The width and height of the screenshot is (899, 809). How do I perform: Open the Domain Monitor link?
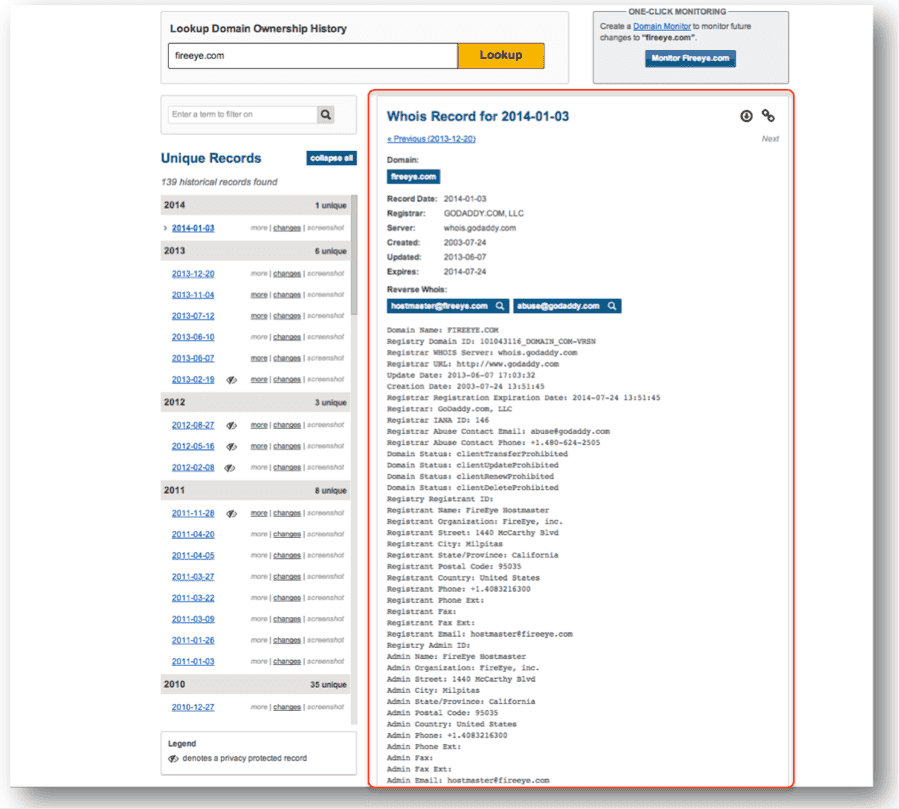point(662,26)
